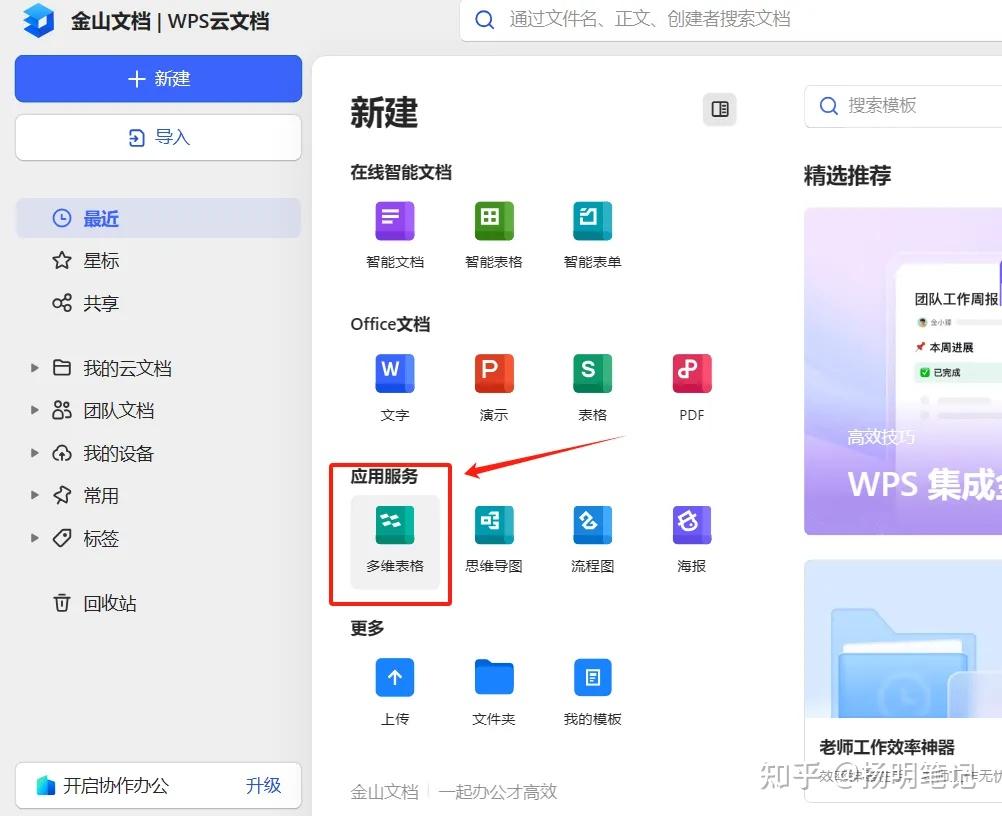Click the 升级 upgrade link

coord(263,786)
